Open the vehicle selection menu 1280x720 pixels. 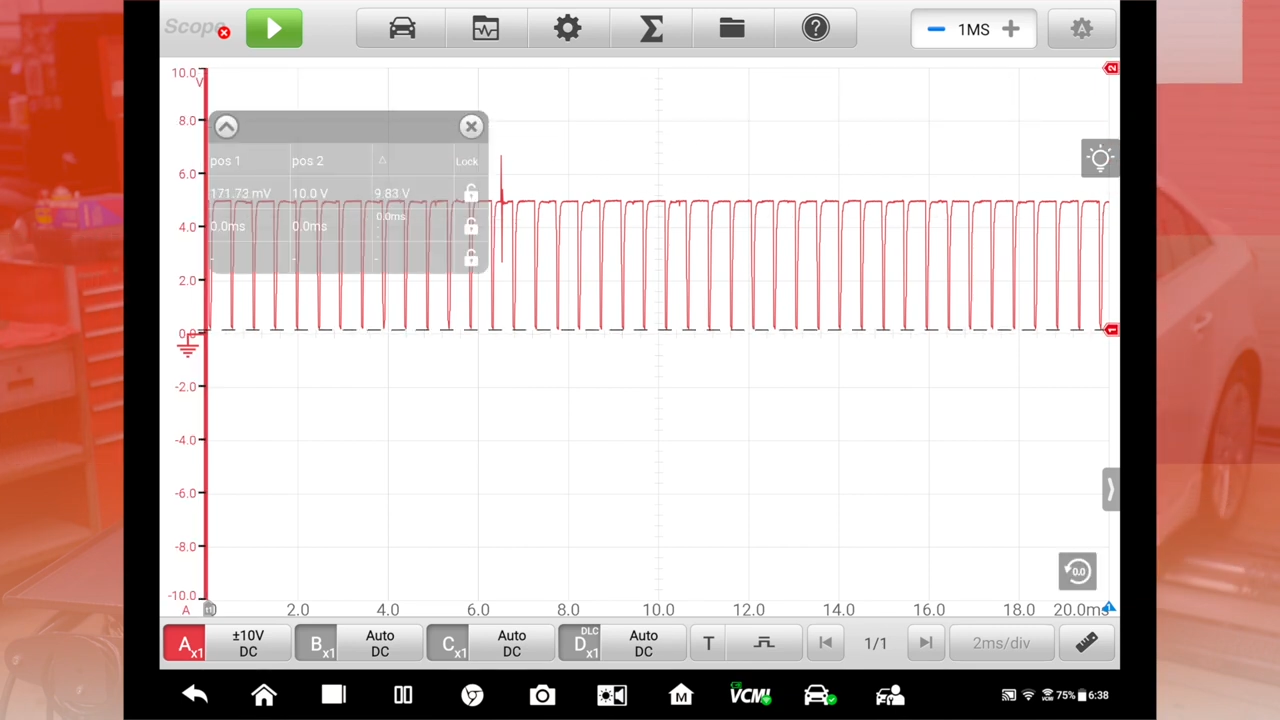[401, 27]
